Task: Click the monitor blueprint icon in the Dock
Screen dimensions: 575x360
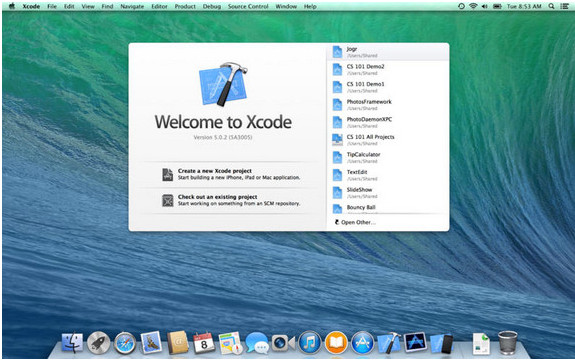Action: pyautogui.click(x=415, y=342)
